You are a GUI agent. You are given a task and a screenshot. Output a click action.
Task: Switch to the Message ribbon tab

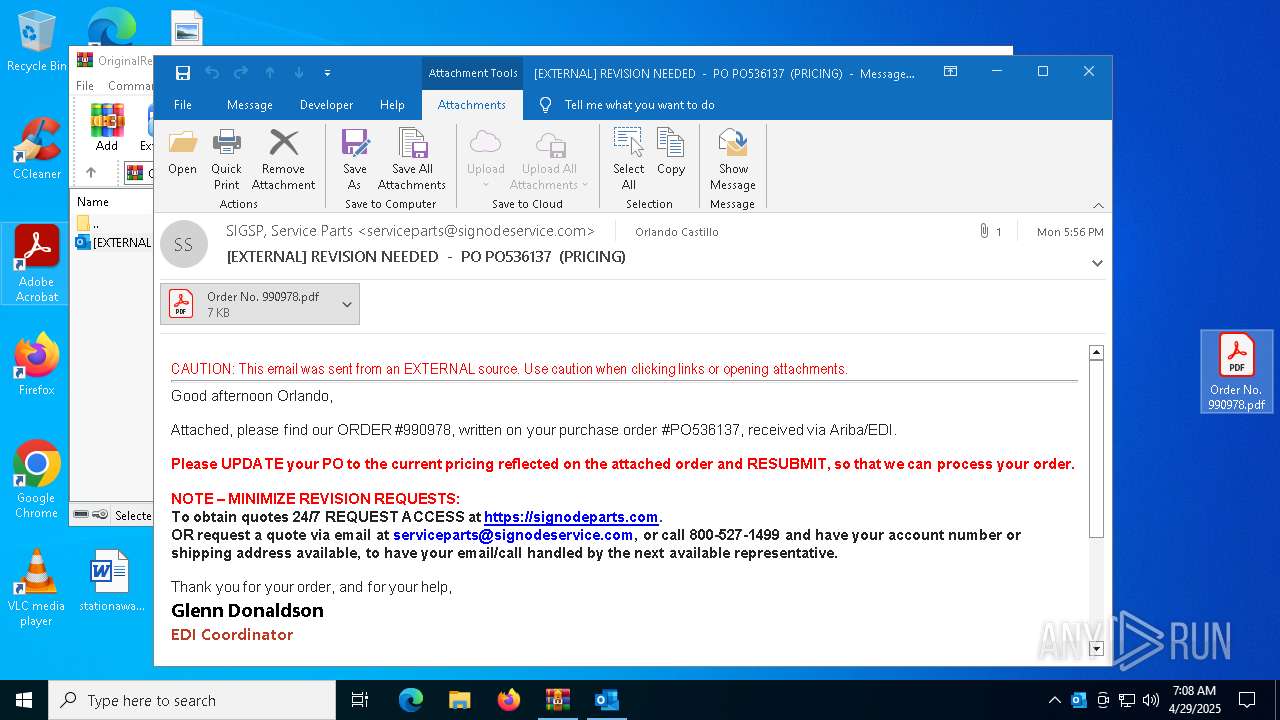[x=250, y=105]
